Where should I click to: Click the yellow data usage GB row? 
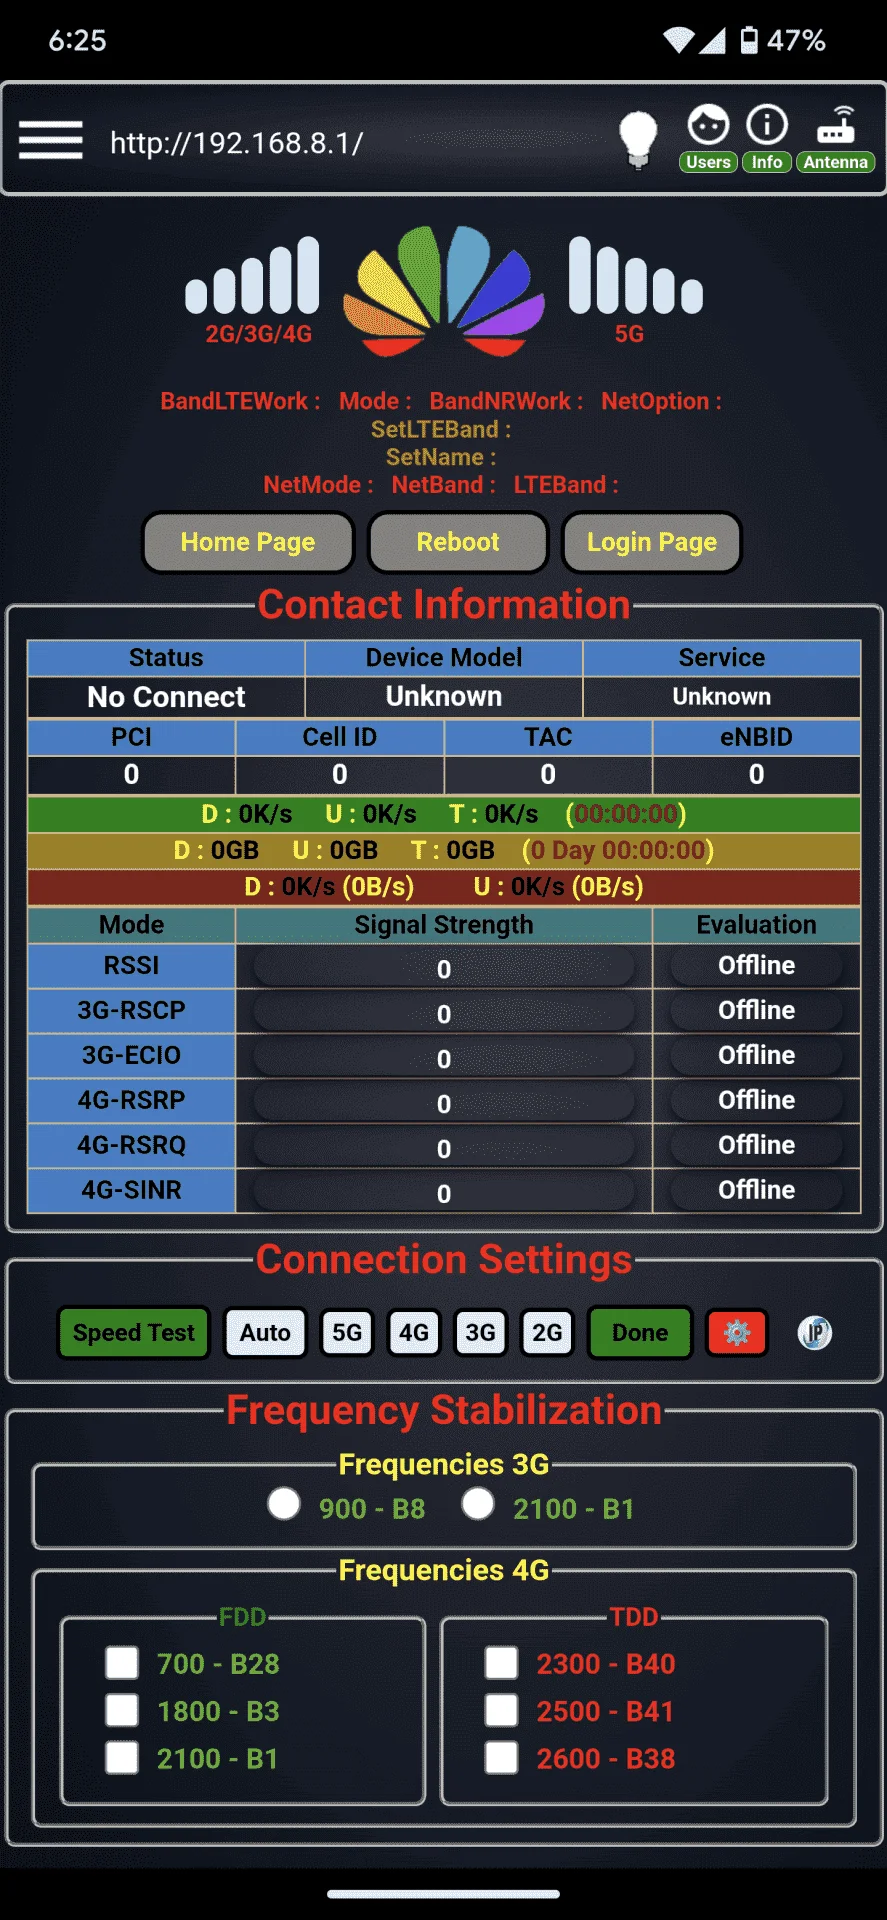pyautogui.click(x=444, y=850)
